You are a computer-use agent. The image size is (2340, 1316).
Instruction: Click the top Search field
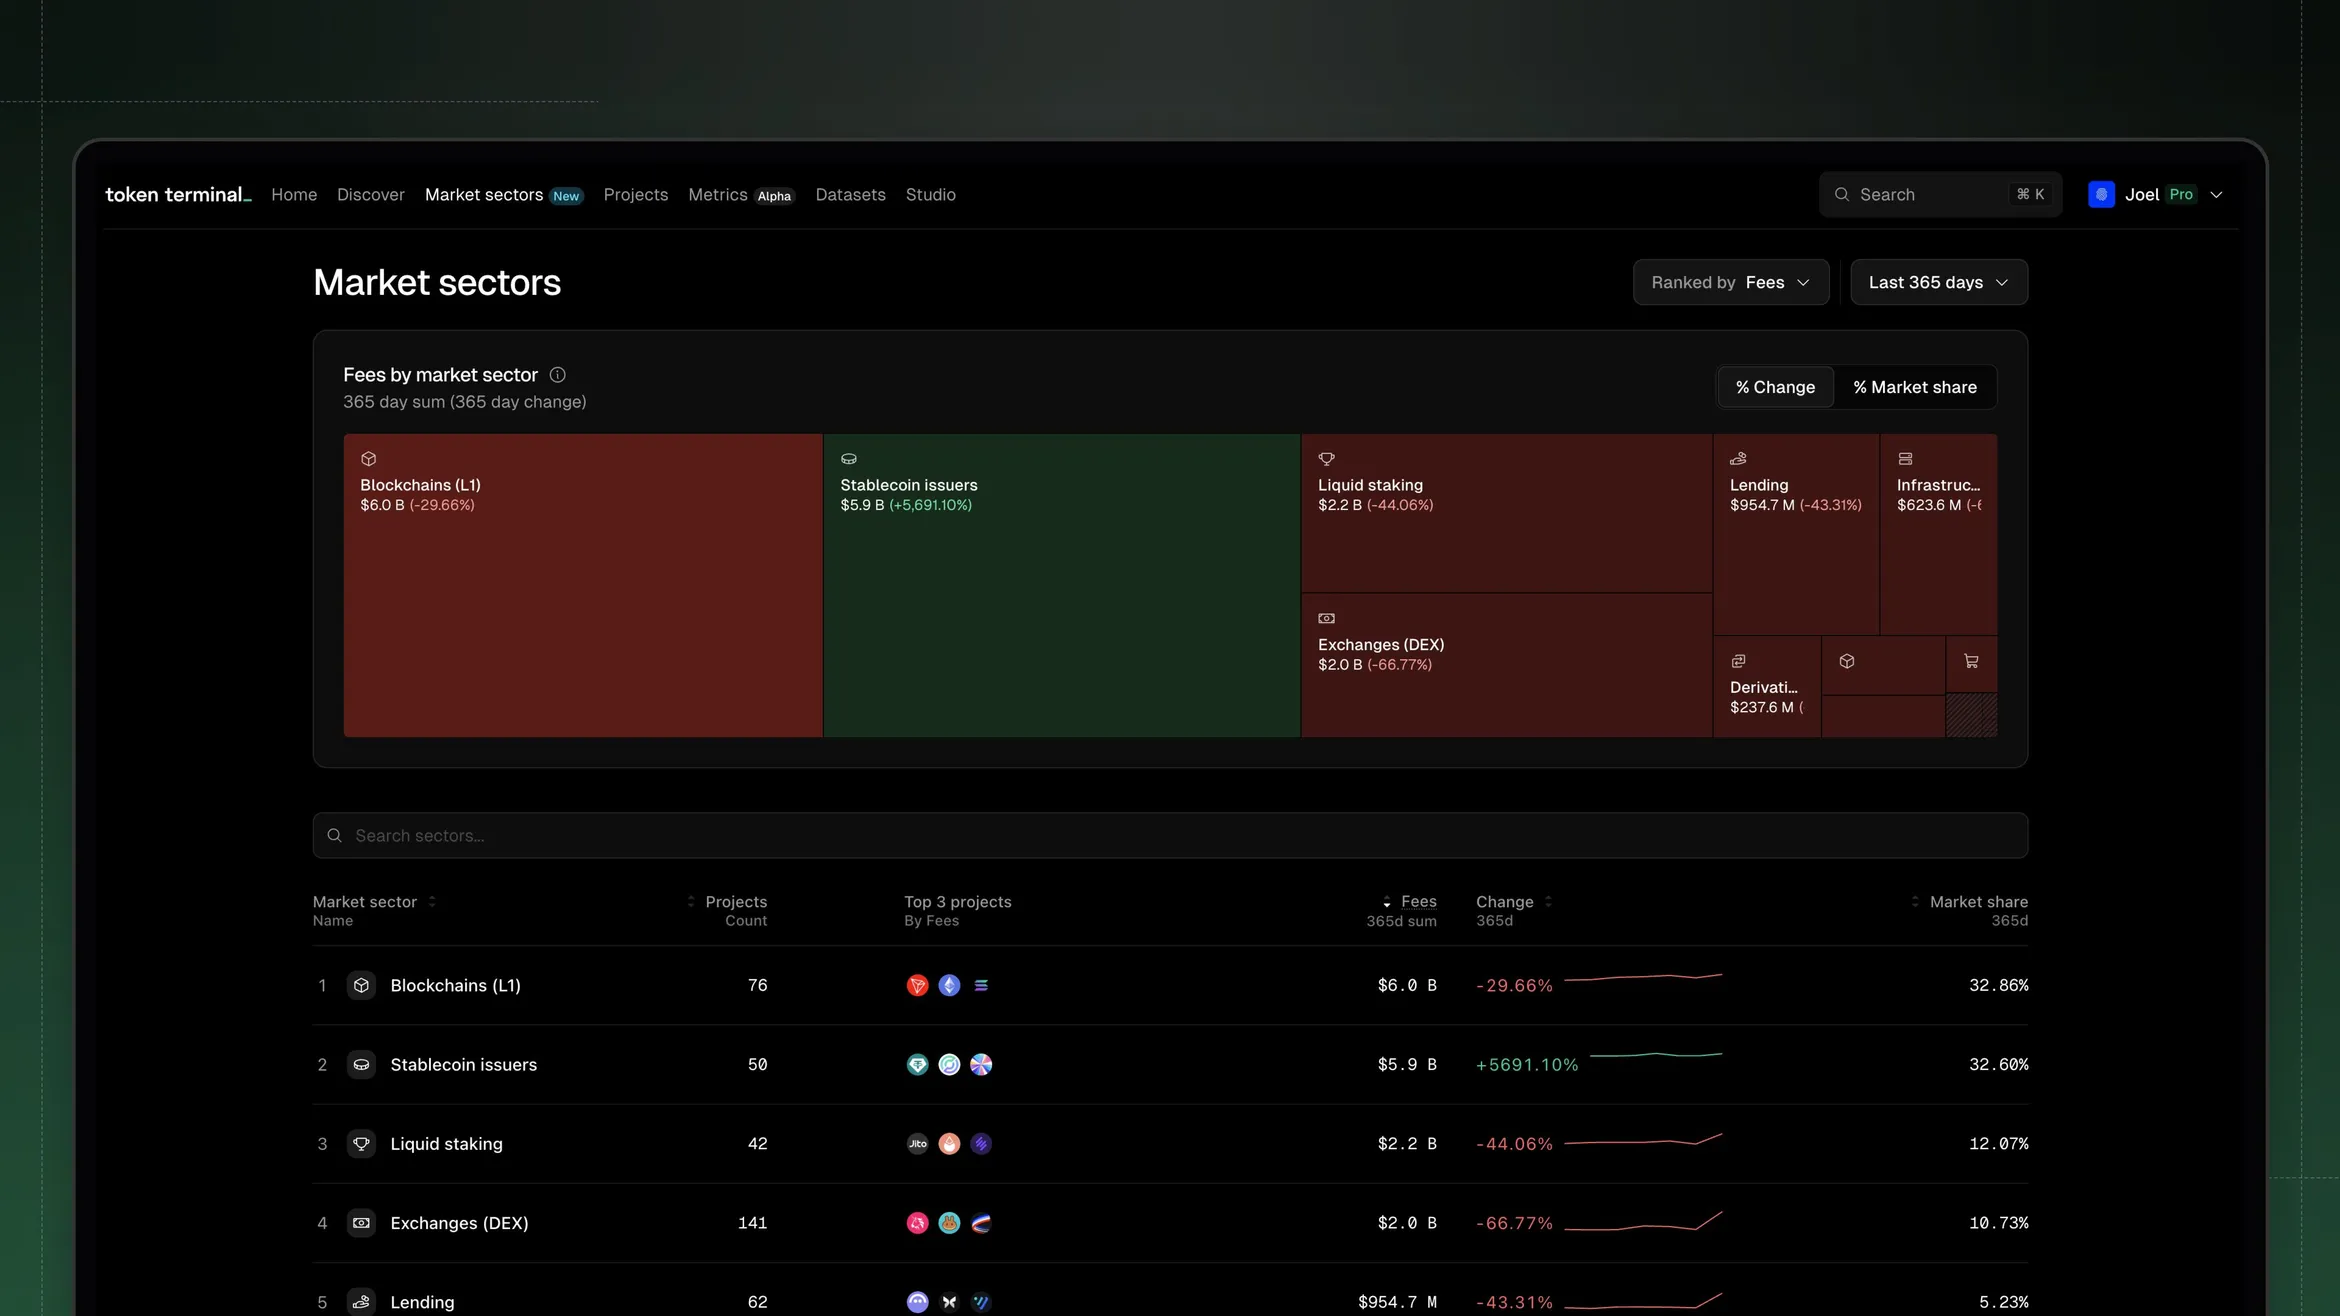pyautogui.click(x=1940, y=194)
